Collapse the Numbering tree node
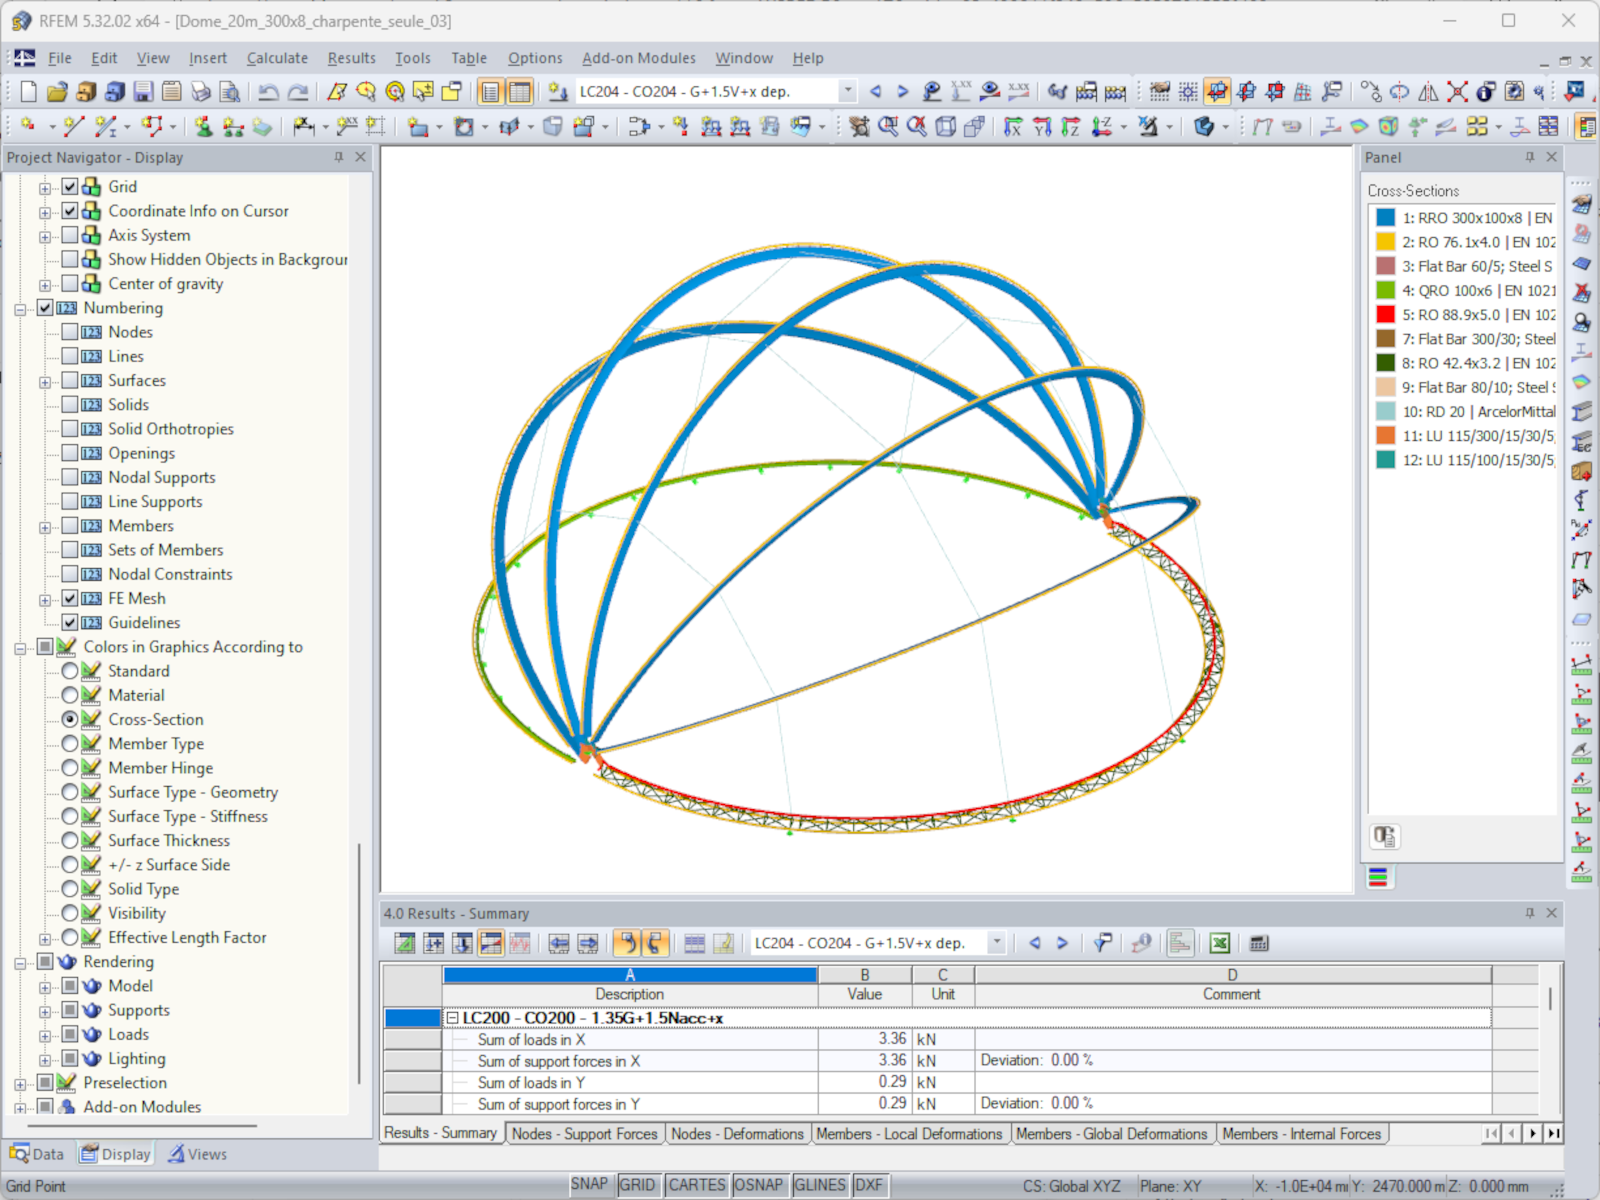Viewport: 1600px width, 1200px height. [20, 309]
